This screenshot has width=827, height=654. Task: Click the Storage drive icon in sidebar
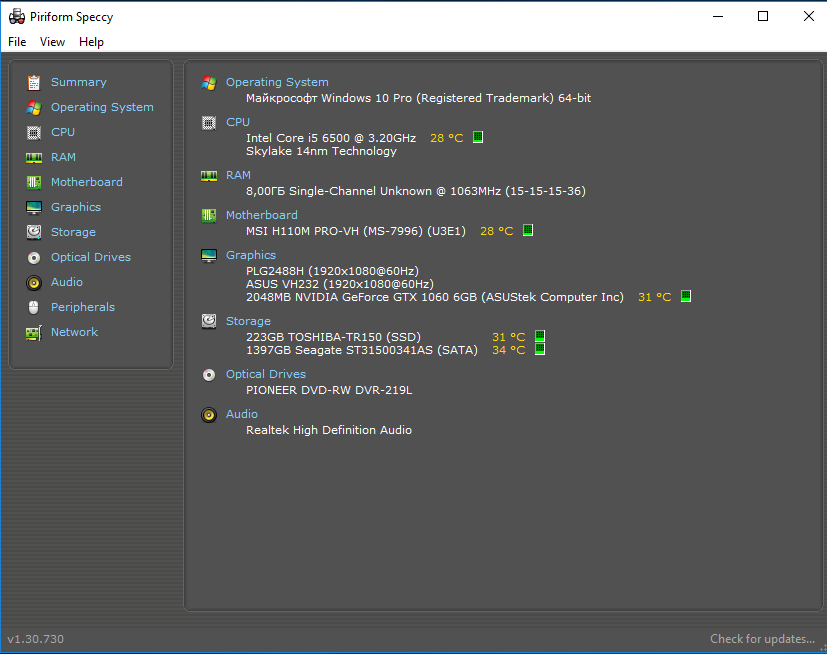(34, 232)
